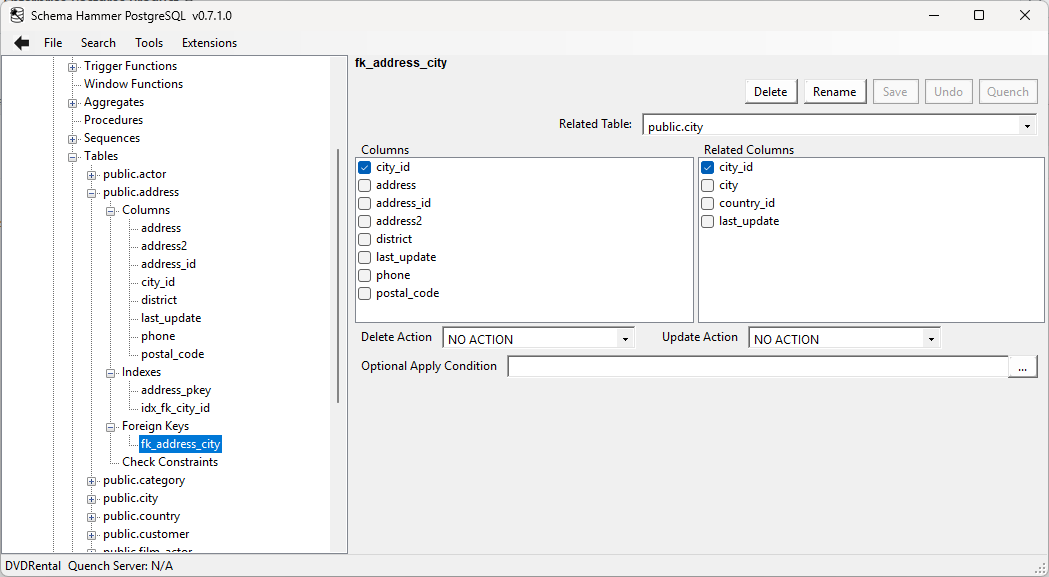Enable the country_id checkbox in Related Columns

click(707, 202)
